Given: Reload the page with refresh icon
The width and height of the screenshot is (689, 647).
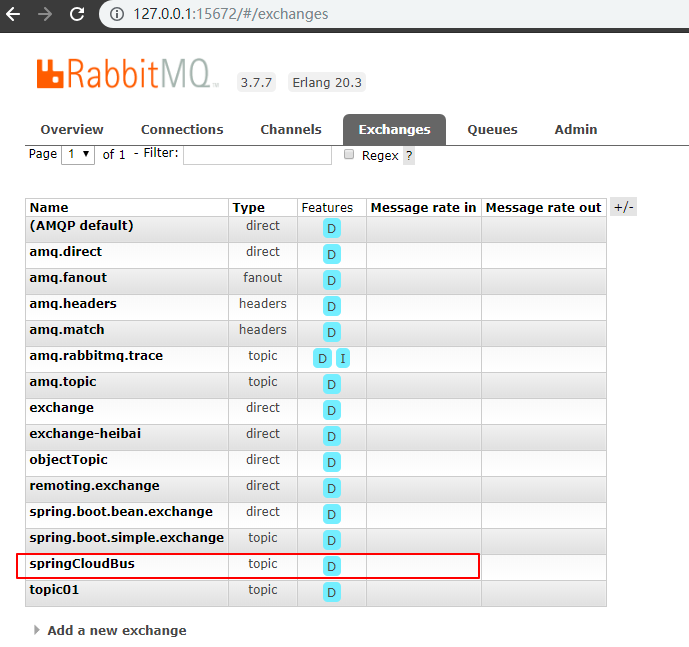Looking at the screenshot, I should (76, 14).
